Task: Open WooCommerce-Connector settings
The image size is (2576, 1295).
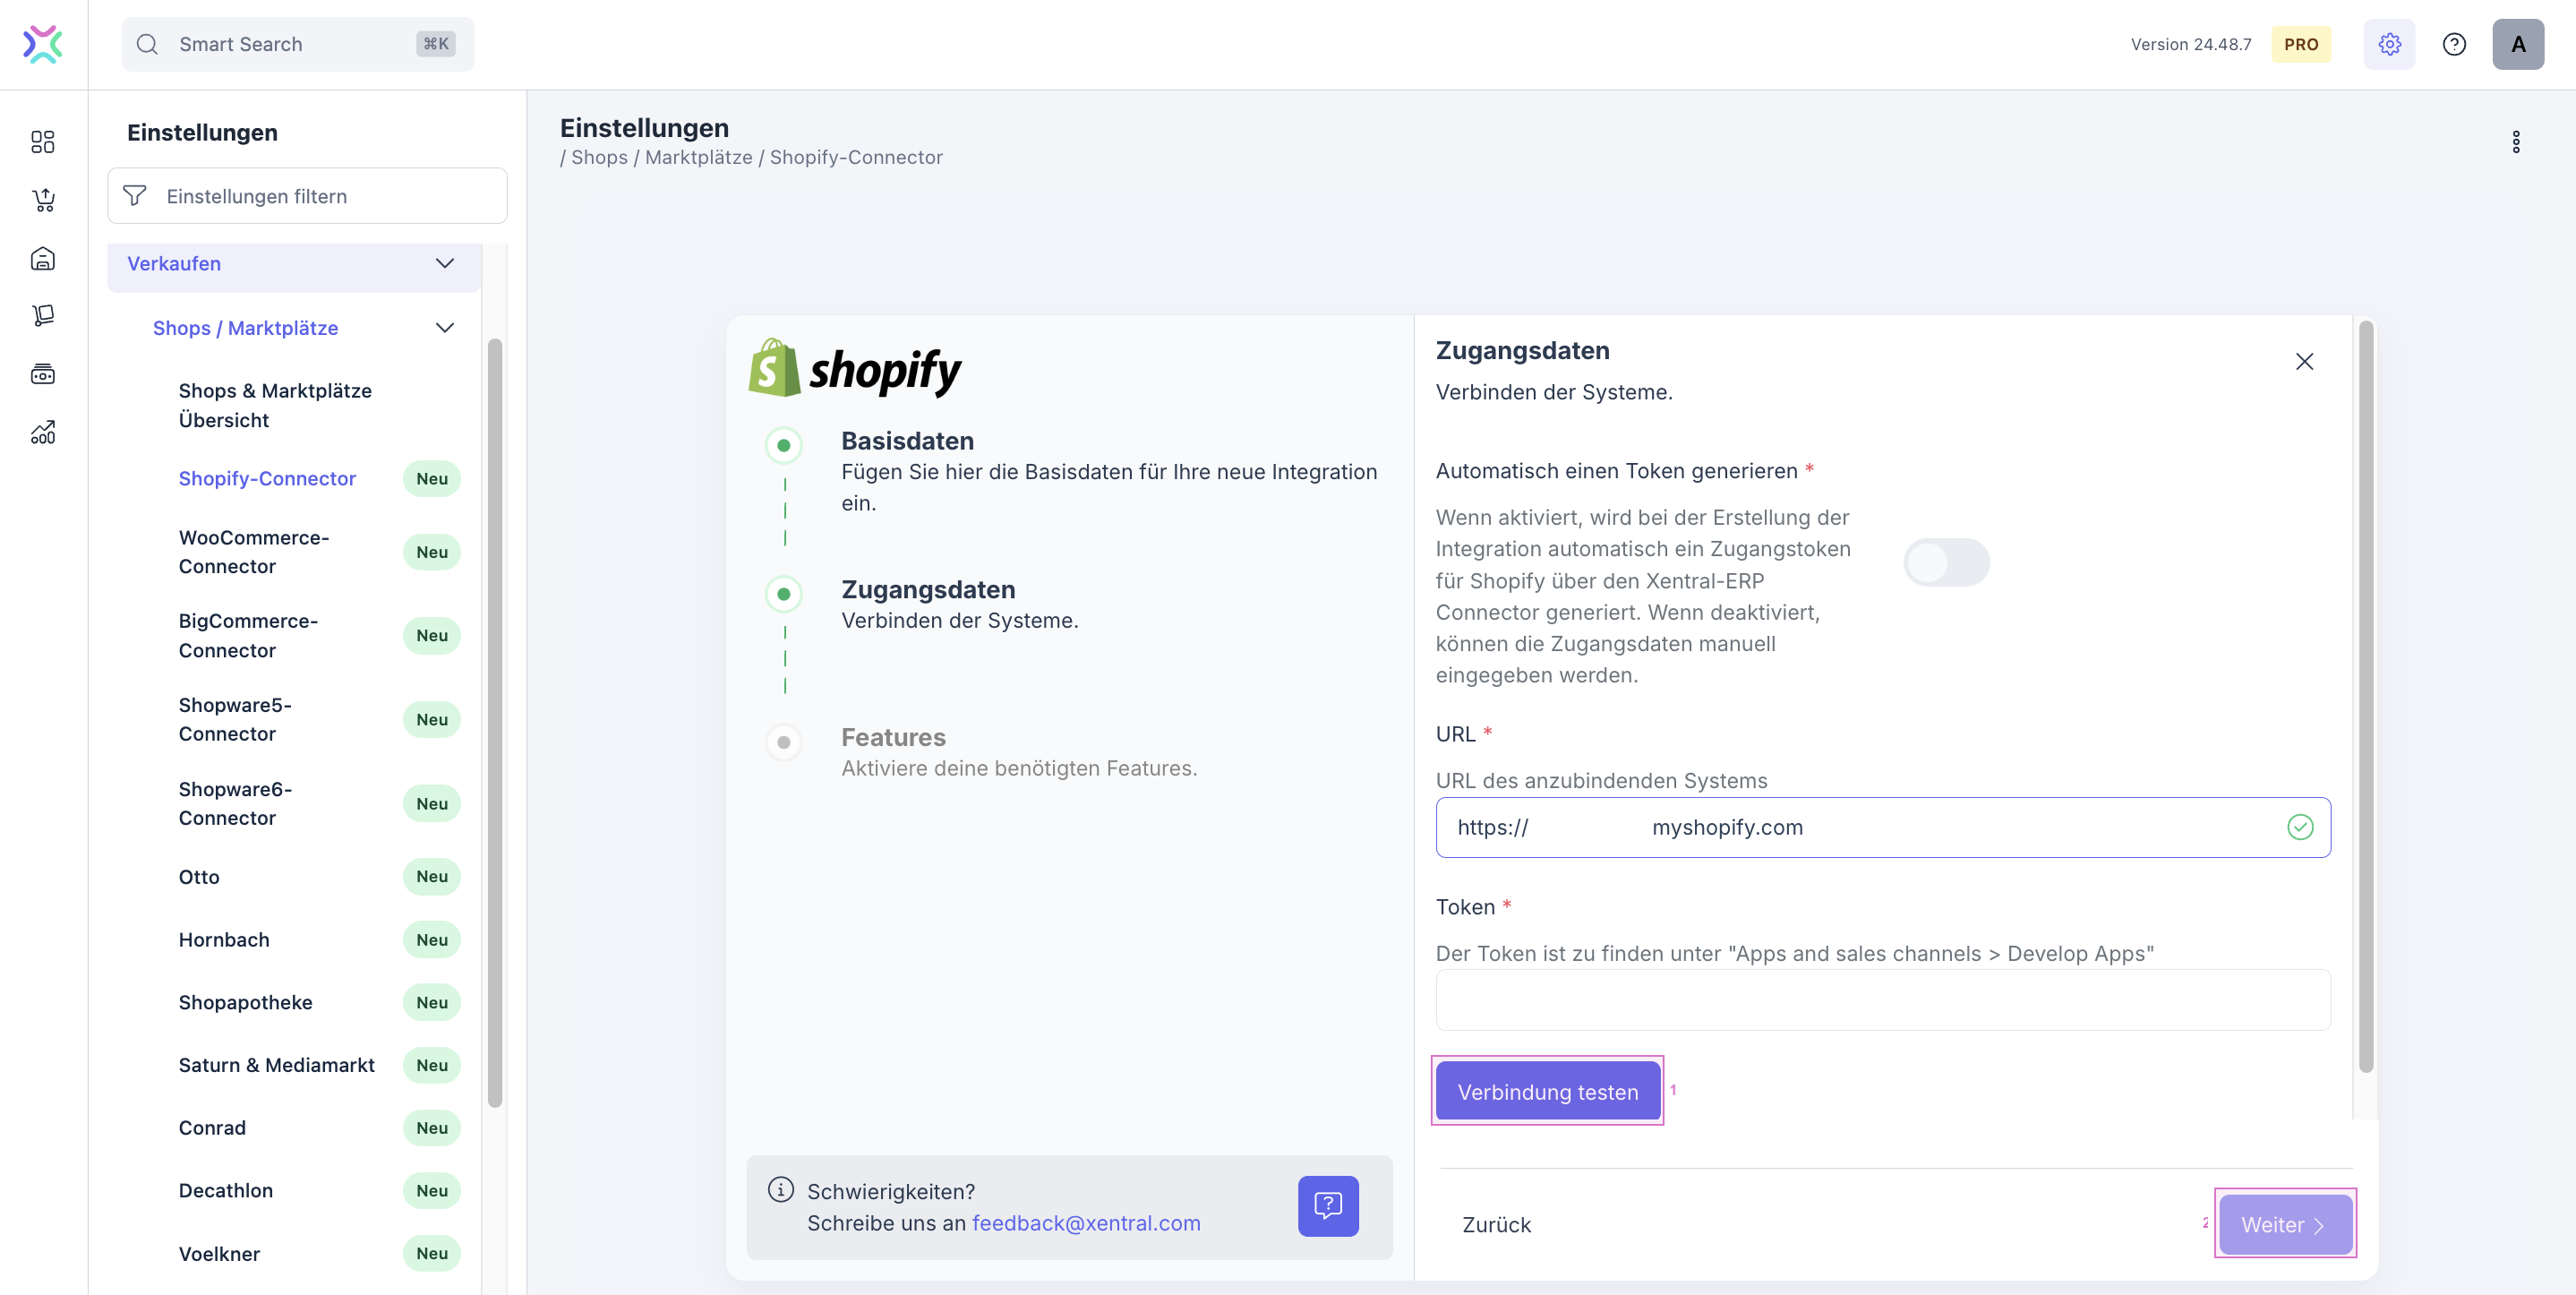Action: click(x=254, y=552)
